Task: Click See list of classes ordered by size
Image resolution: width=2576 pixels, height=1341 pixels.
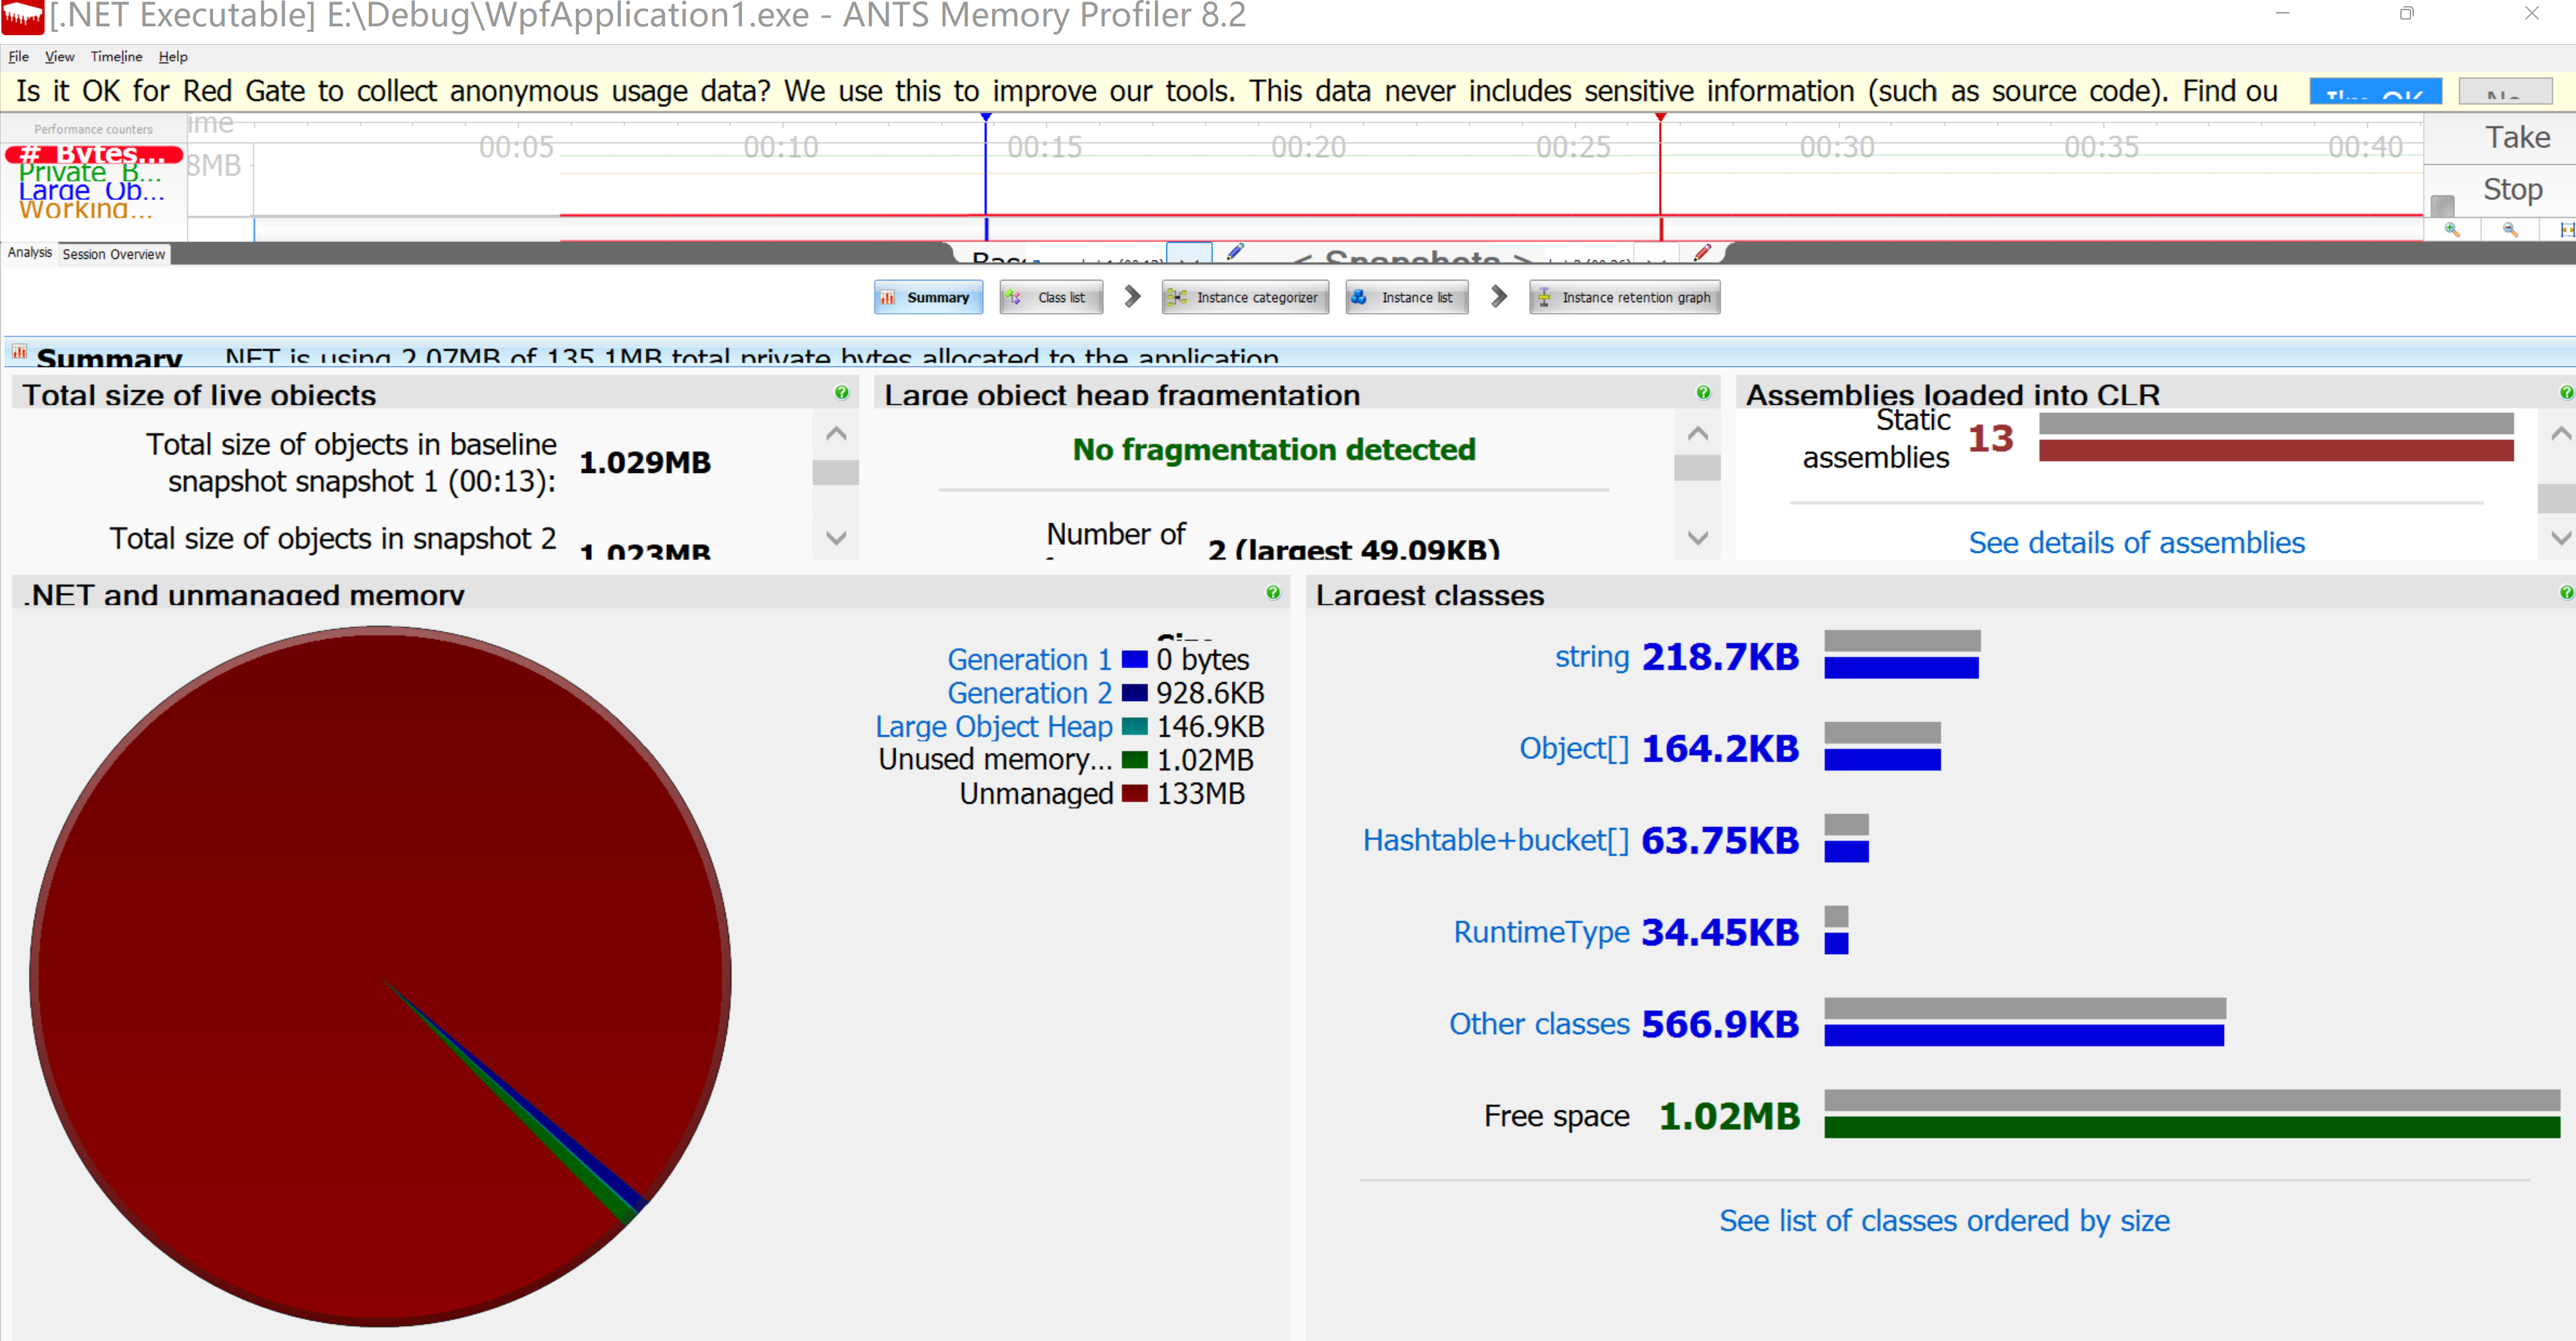Action: point(1943,1220)
